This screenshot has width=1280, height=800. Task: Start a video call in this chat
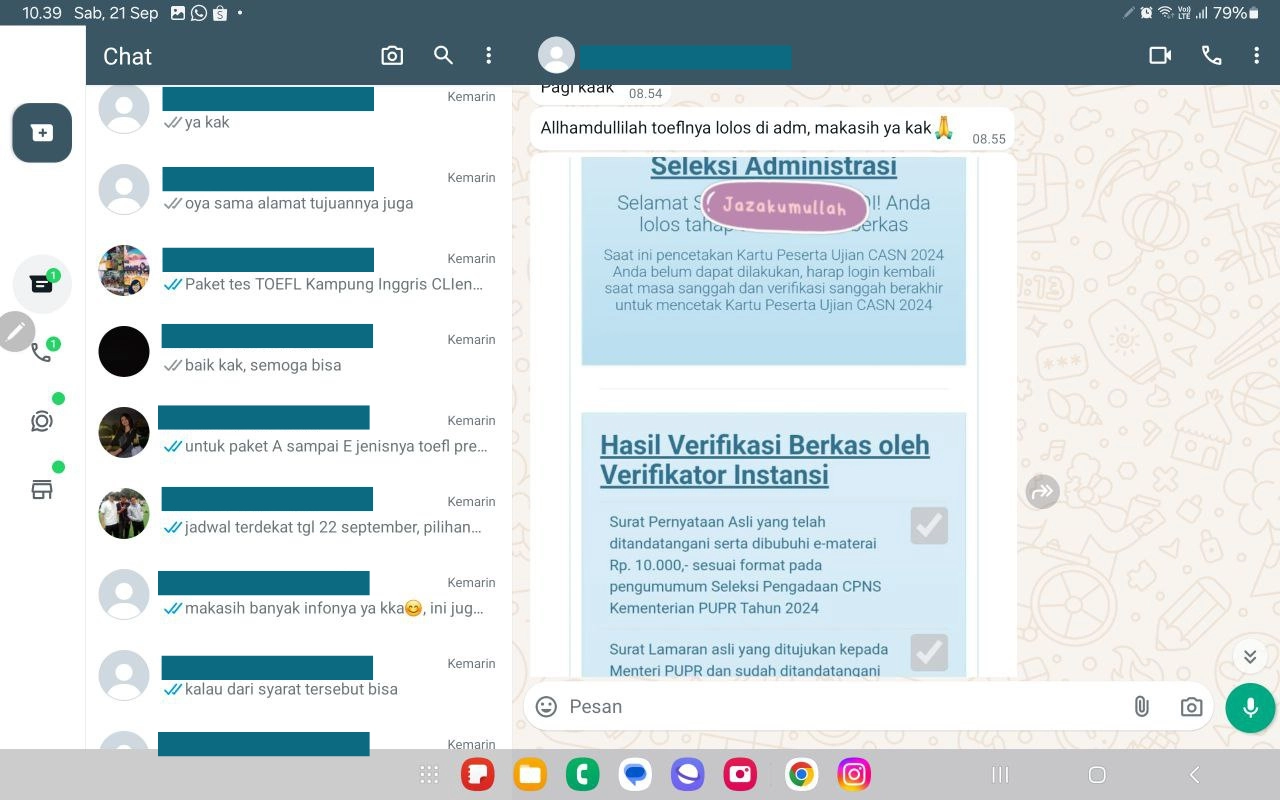coord(1160,56)
